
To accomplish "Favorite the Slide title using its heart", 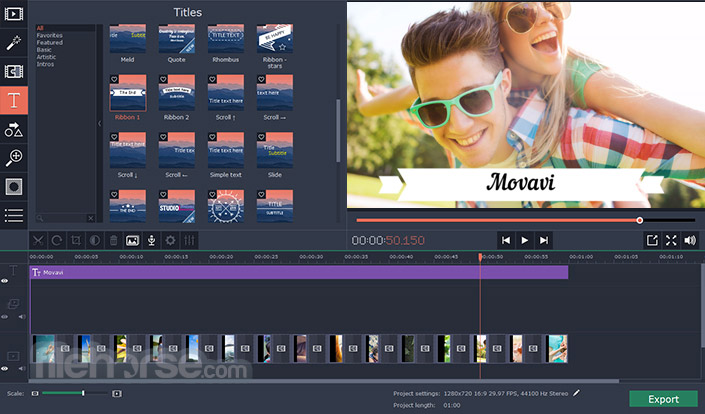I will pos(261,137).
